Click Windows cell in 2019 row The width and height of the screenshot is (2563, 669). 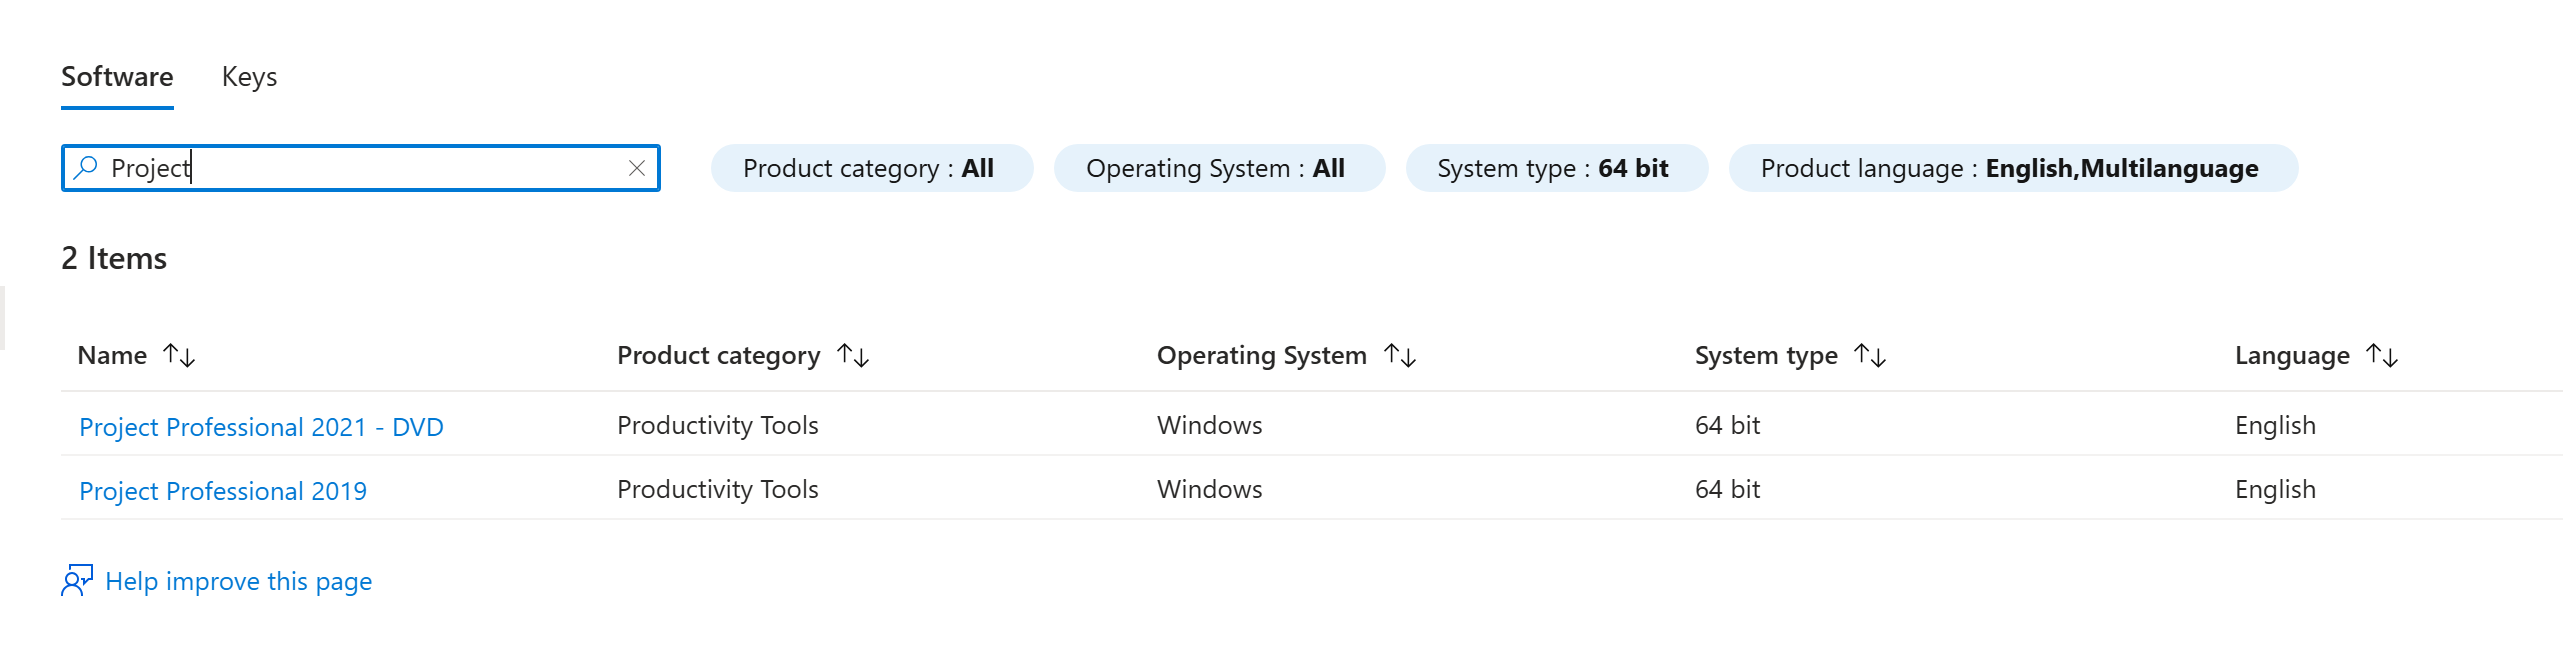pyautogui.click(x=1209, y=489)
